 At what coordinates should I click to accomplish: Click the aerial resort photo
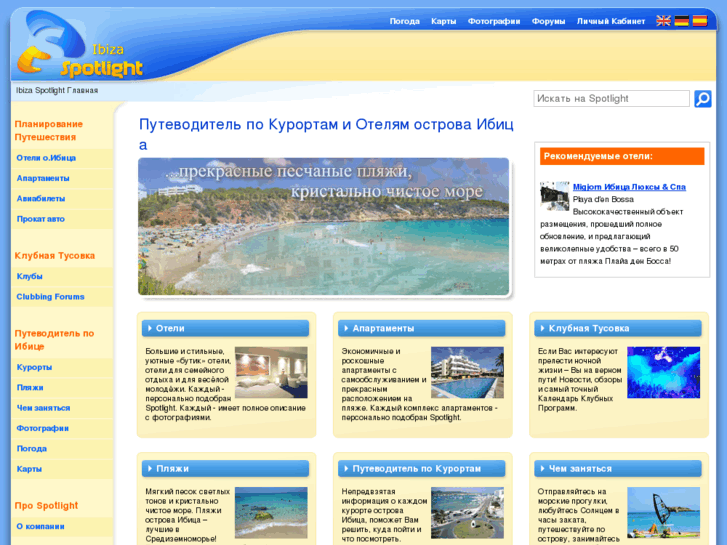[x=467, y=513]
